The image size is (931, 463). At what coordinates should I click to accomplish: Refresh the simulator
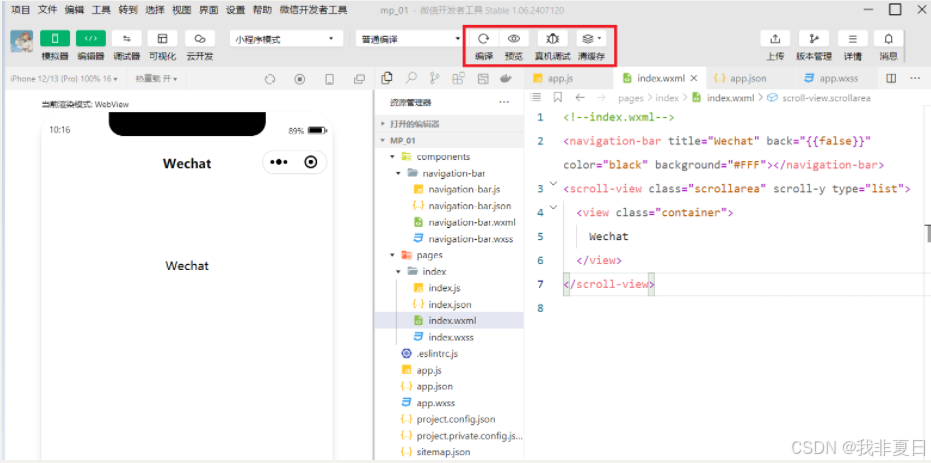pyautogui.click(x=270, y=79)
